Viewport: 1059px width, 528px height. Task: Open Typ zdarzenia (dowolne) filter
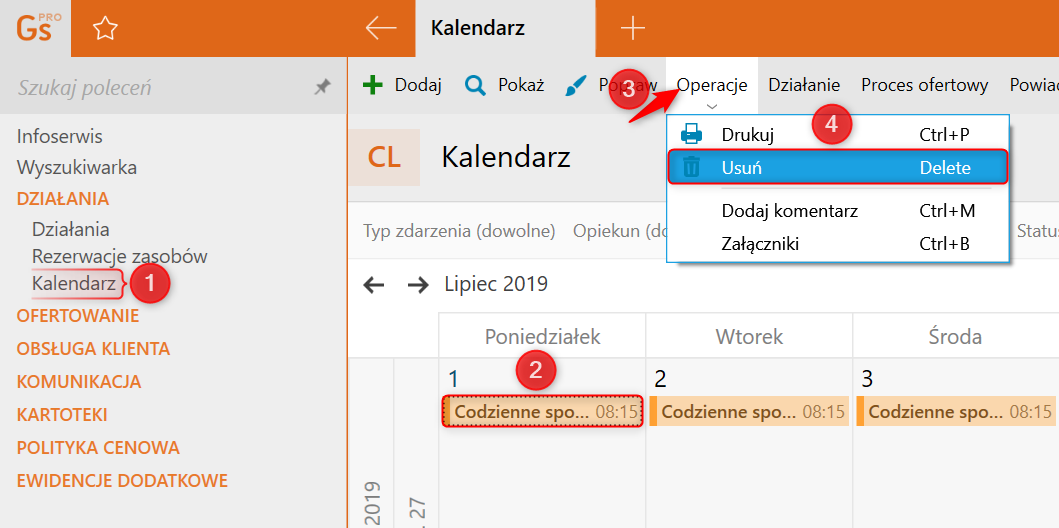coord(459,232)
